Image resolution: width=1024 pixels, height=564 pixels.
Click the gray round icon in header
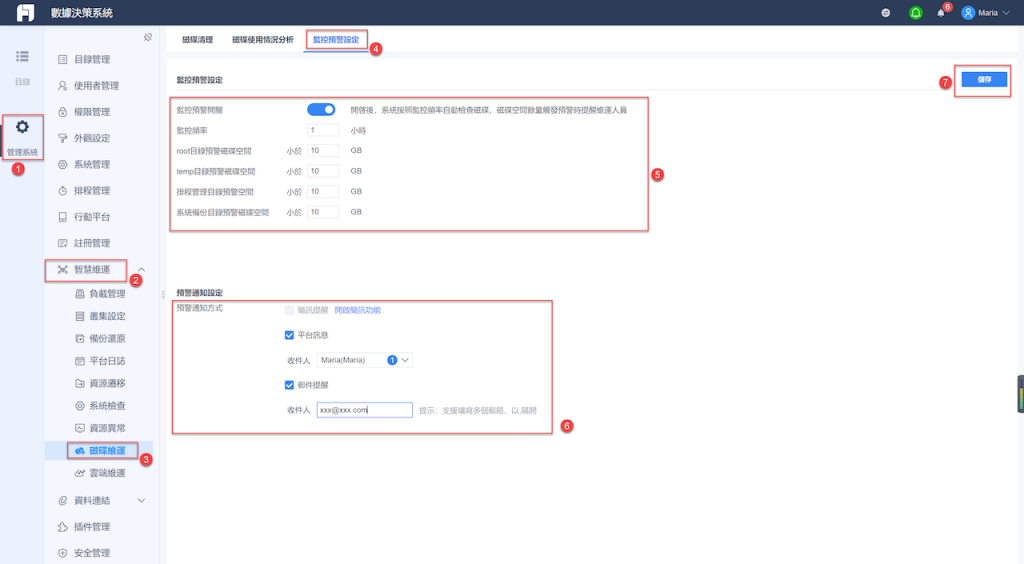(886, 12)
